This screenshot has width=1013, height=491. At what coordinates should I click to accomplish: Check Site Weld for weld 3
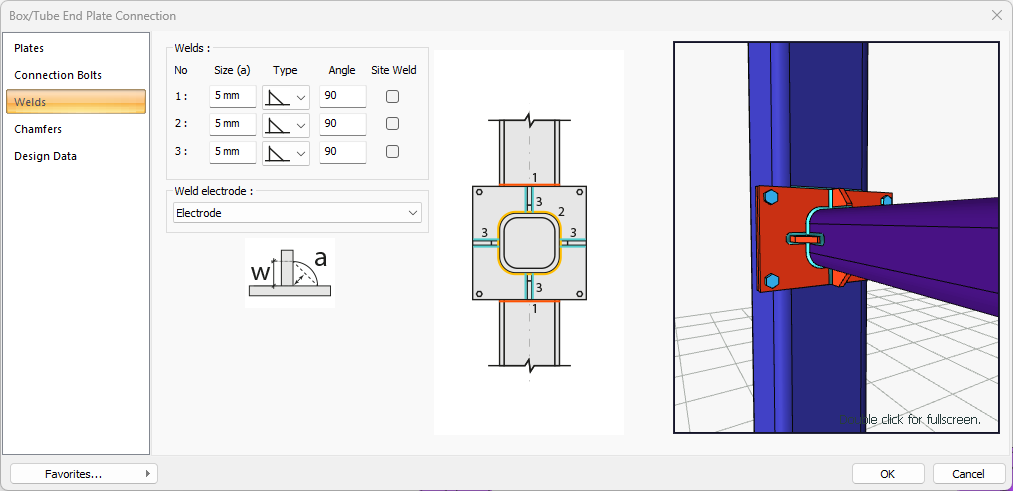click(x=393, y=152)
